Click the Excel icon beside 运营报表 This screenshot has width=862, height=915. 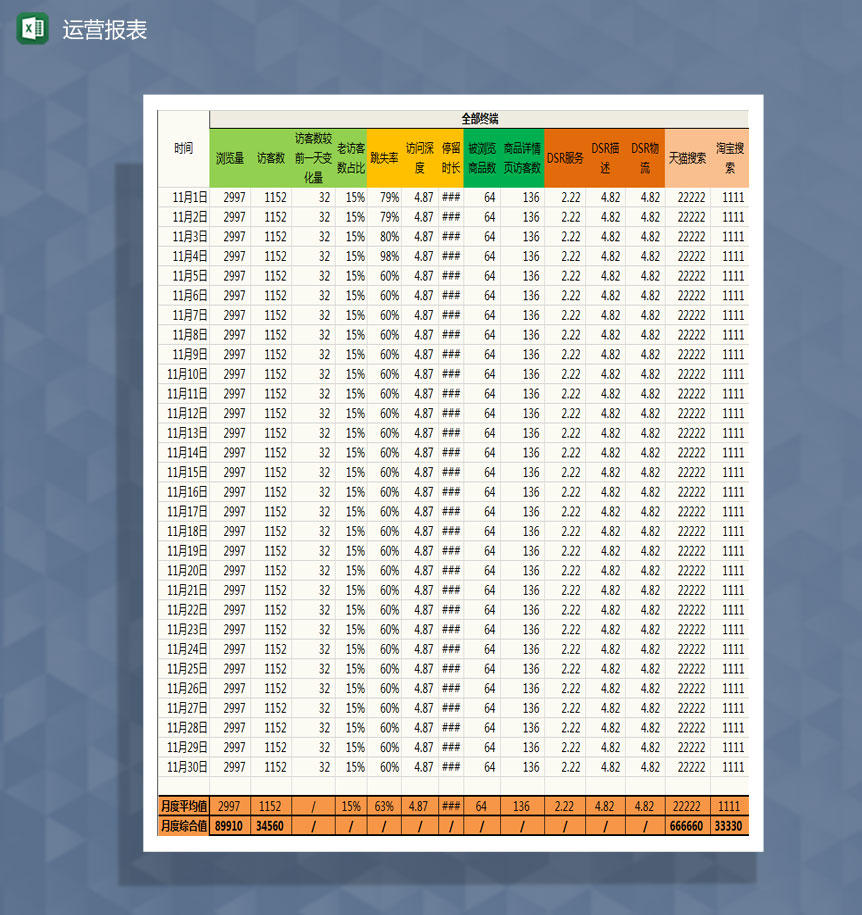pyautogui.click(x=32, y=29)
